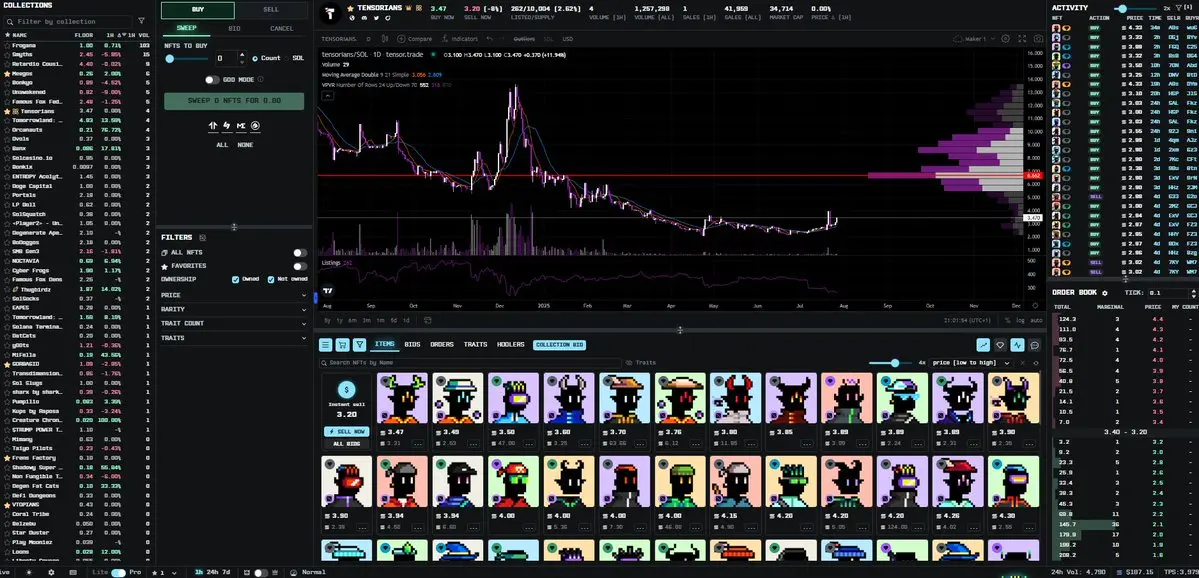The width and height of the screenshot is (1199, 578).
Task: Open the Maker 1 layout dropdown
Action: [973, 38]
